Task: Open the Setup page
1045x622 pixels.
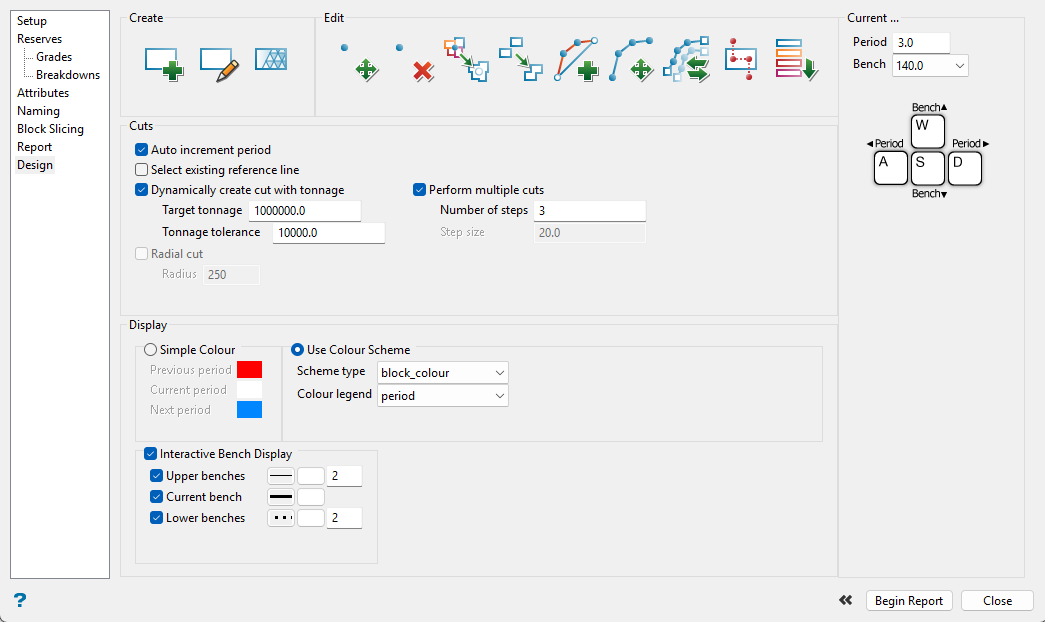Action: [x=32, y=21]
